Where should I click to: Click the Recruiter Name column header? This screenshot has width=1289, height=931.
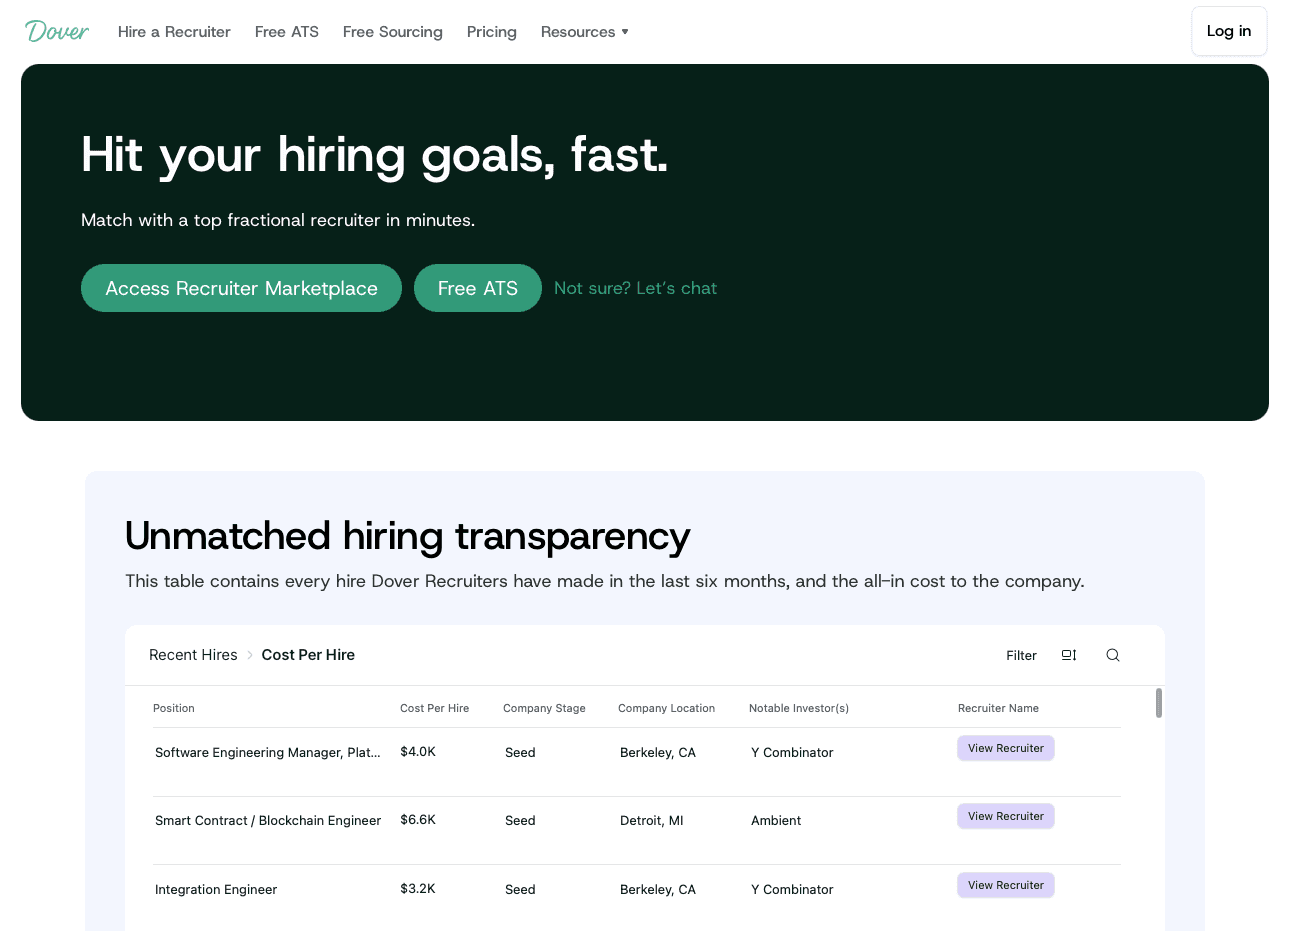pos(998,708)
